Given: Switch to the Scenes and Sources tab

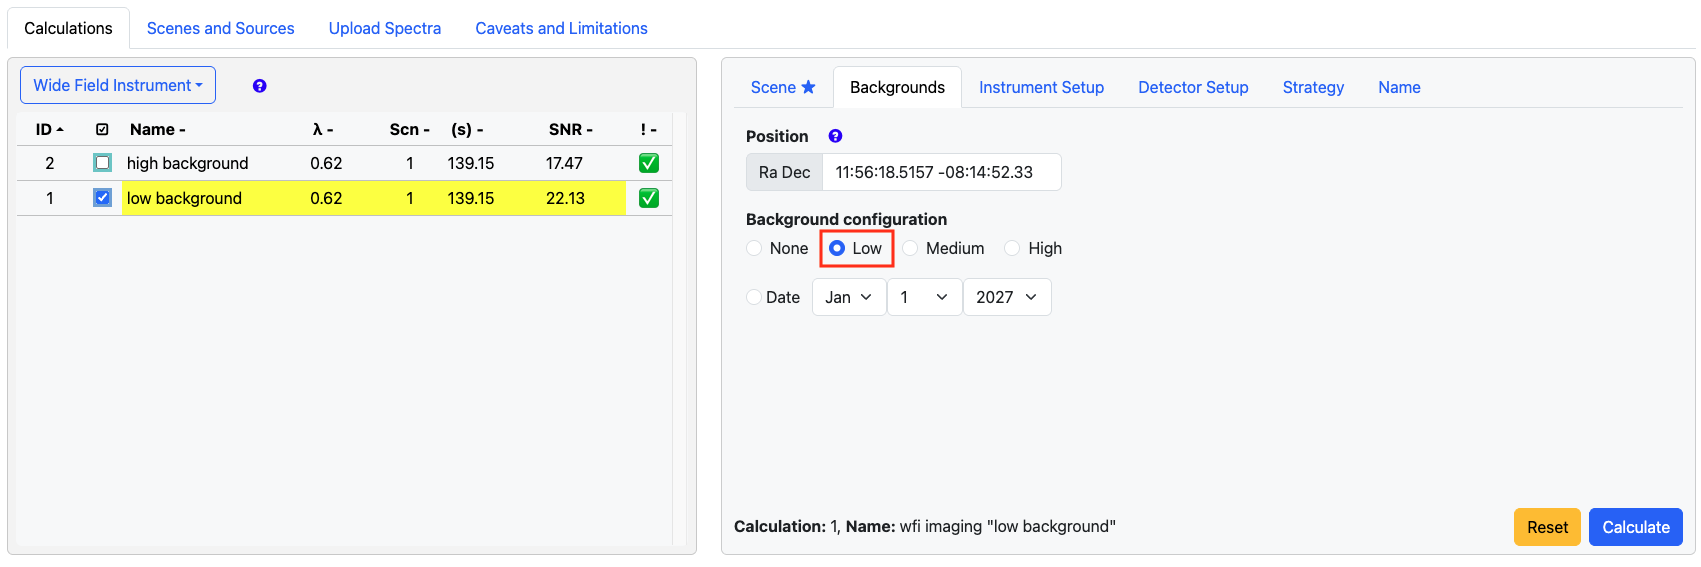Looking at the screenshot, I should [220, 28].
